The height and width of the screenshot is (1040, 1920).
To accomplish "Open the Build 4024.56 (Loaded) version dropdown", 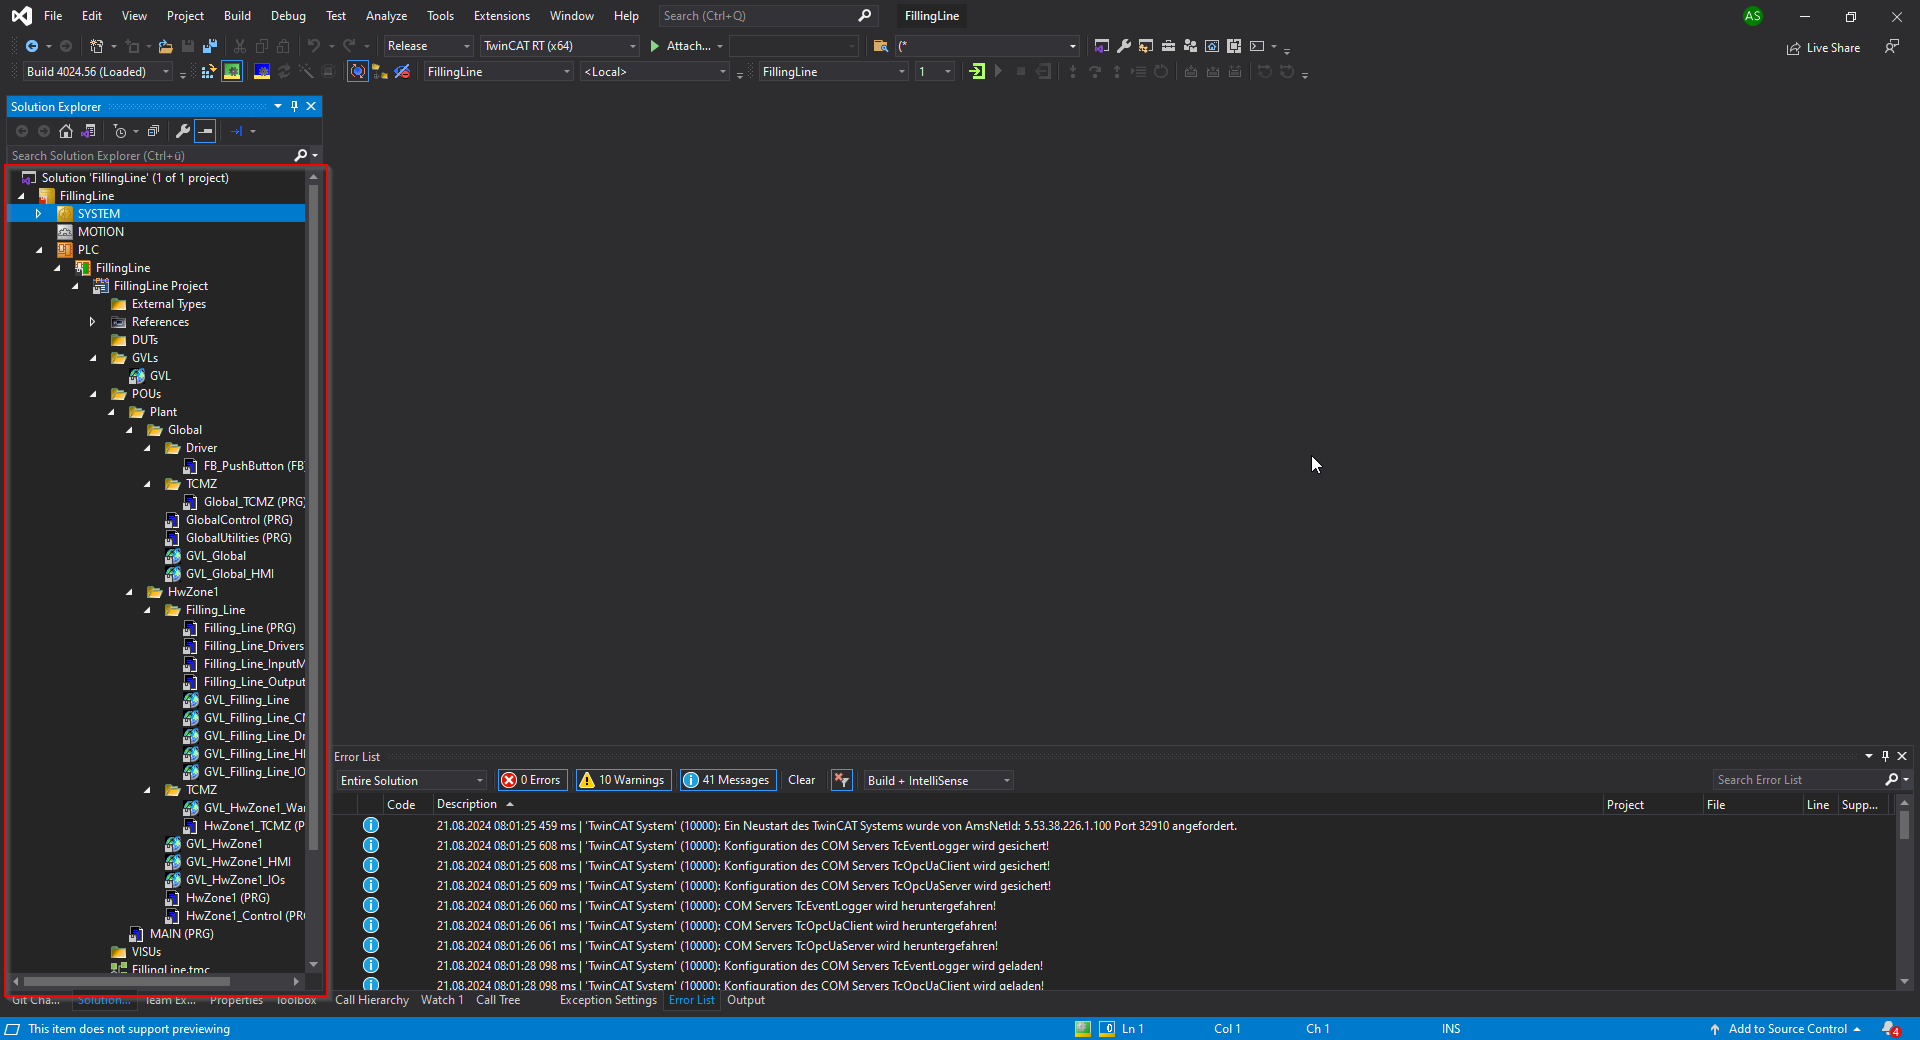I will pyautogui.click(x=97, y=72).
